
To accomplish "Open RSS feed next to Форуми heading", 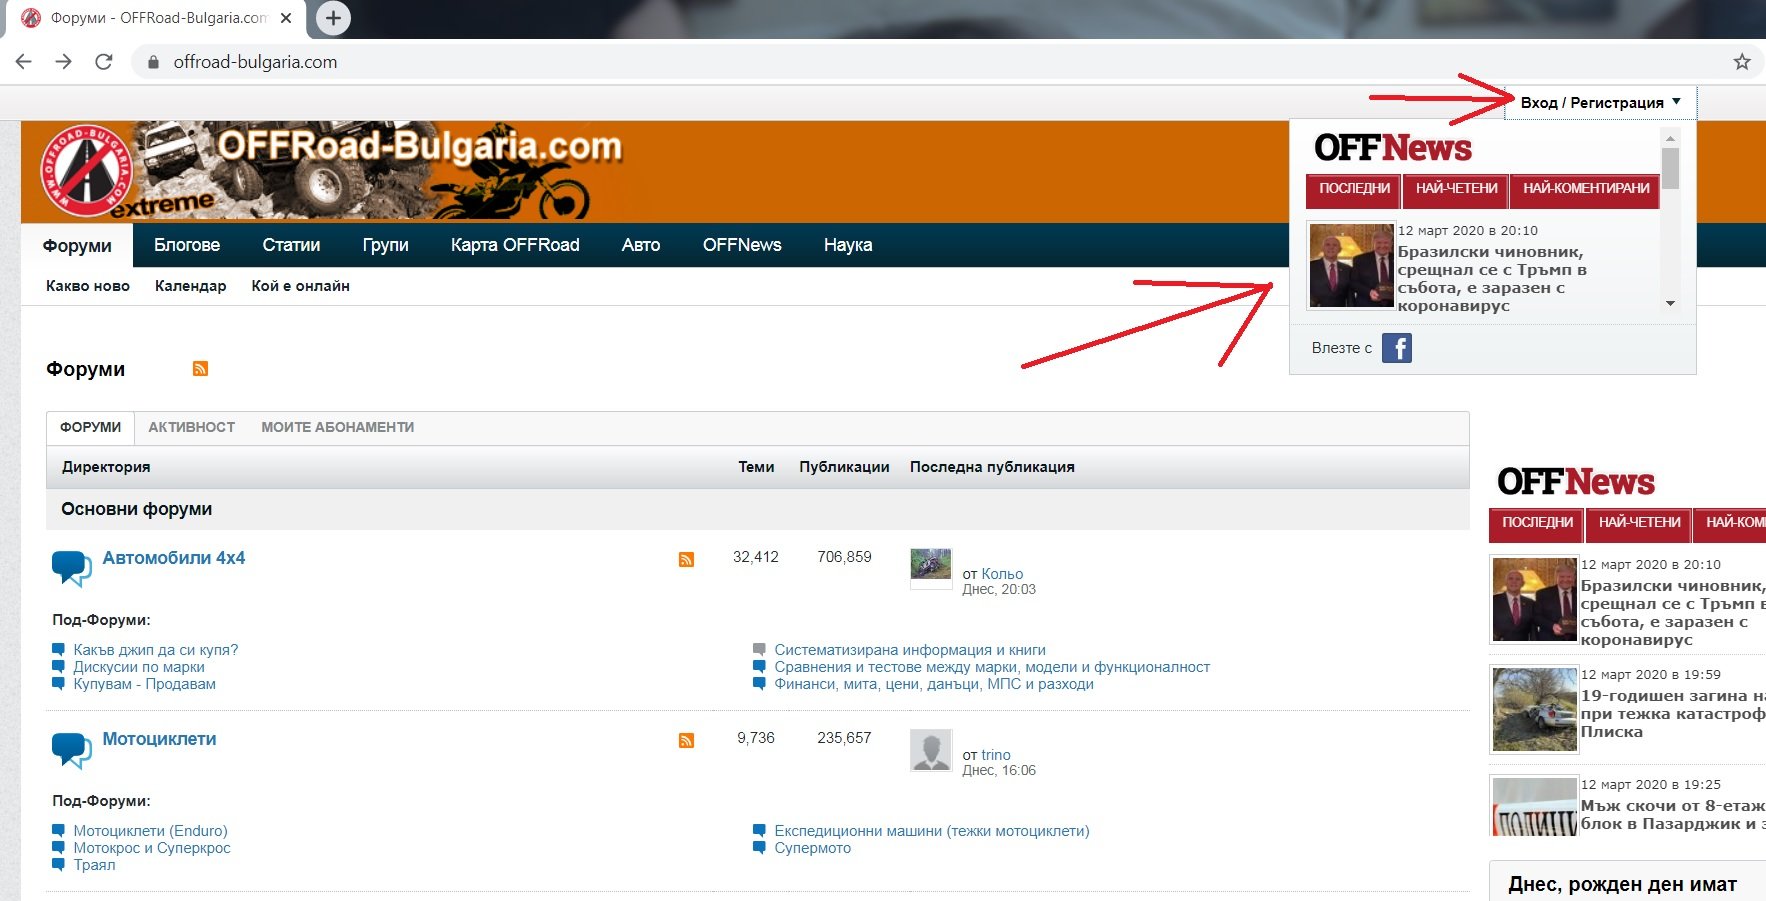I will [200, 369].
